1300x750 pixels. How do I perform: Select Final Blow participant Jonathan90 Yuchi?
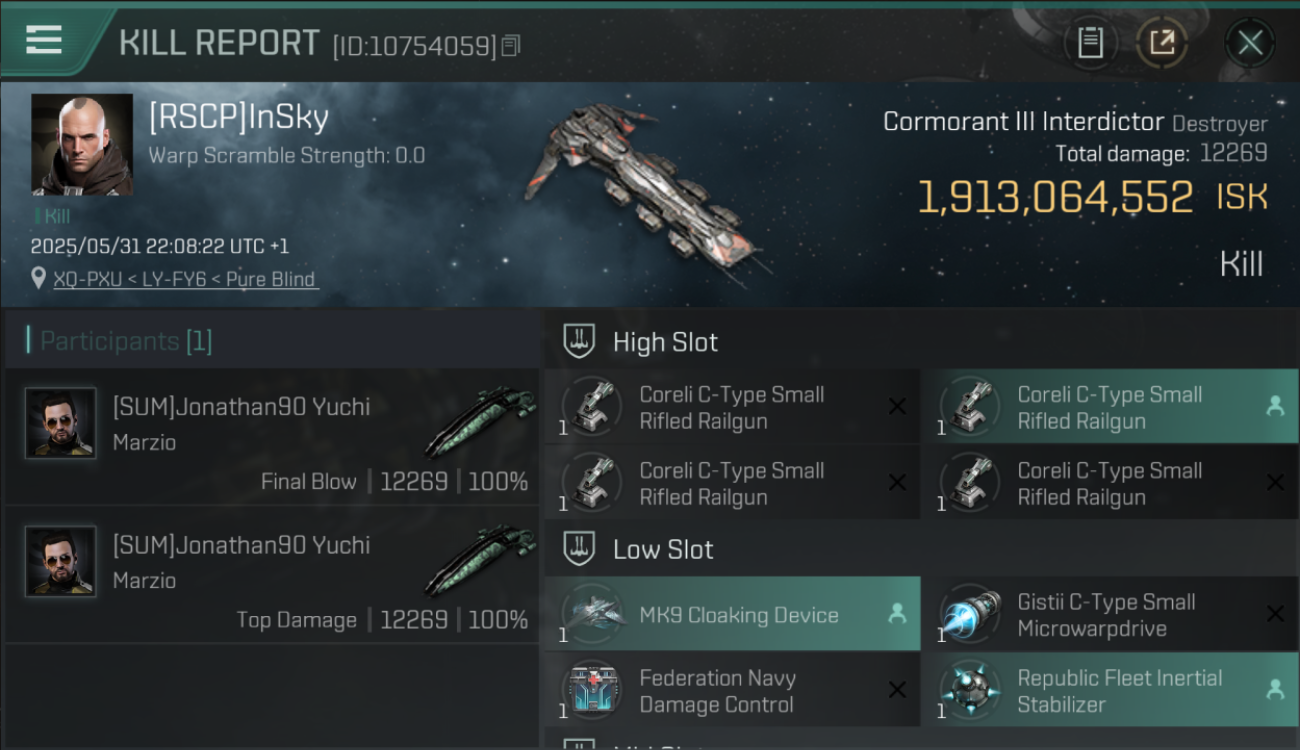coord(272,437)
